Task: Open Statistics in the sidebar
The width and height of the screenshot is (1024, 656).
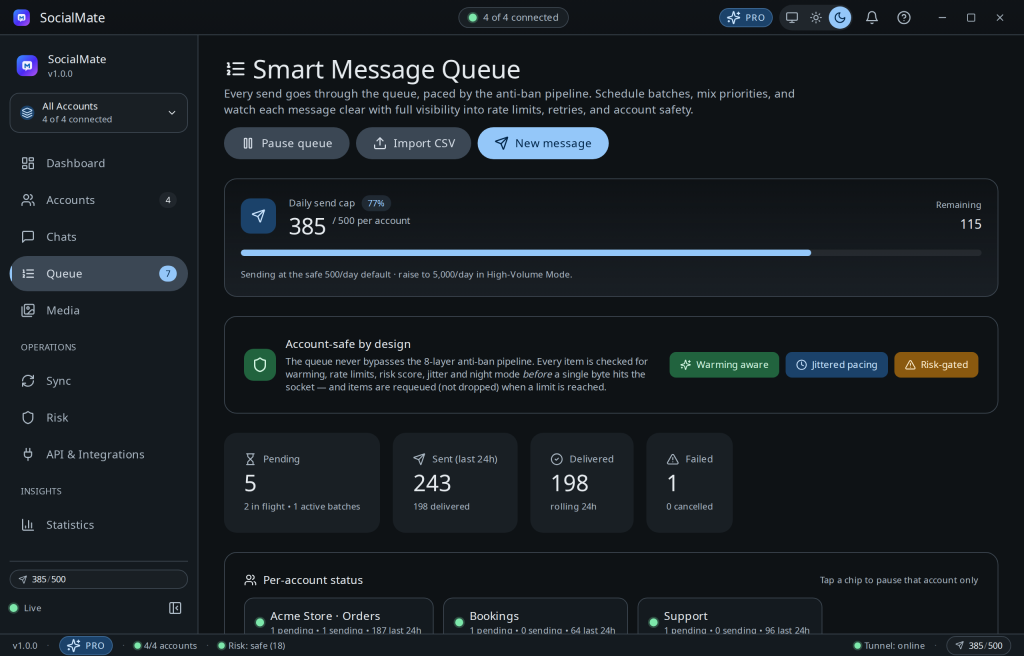Action: tap(99, 525)
